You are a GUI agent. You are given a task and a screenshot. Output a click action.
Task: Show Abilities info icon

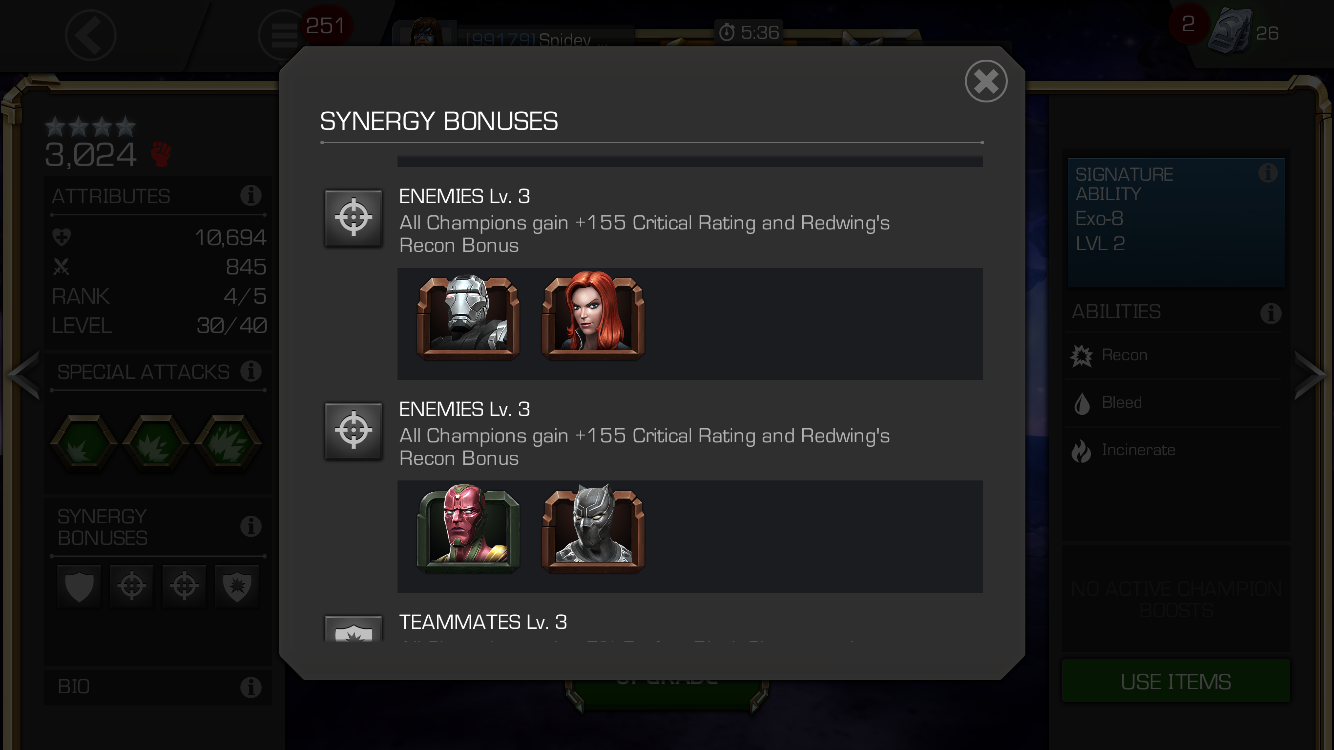coord(1271,313)
